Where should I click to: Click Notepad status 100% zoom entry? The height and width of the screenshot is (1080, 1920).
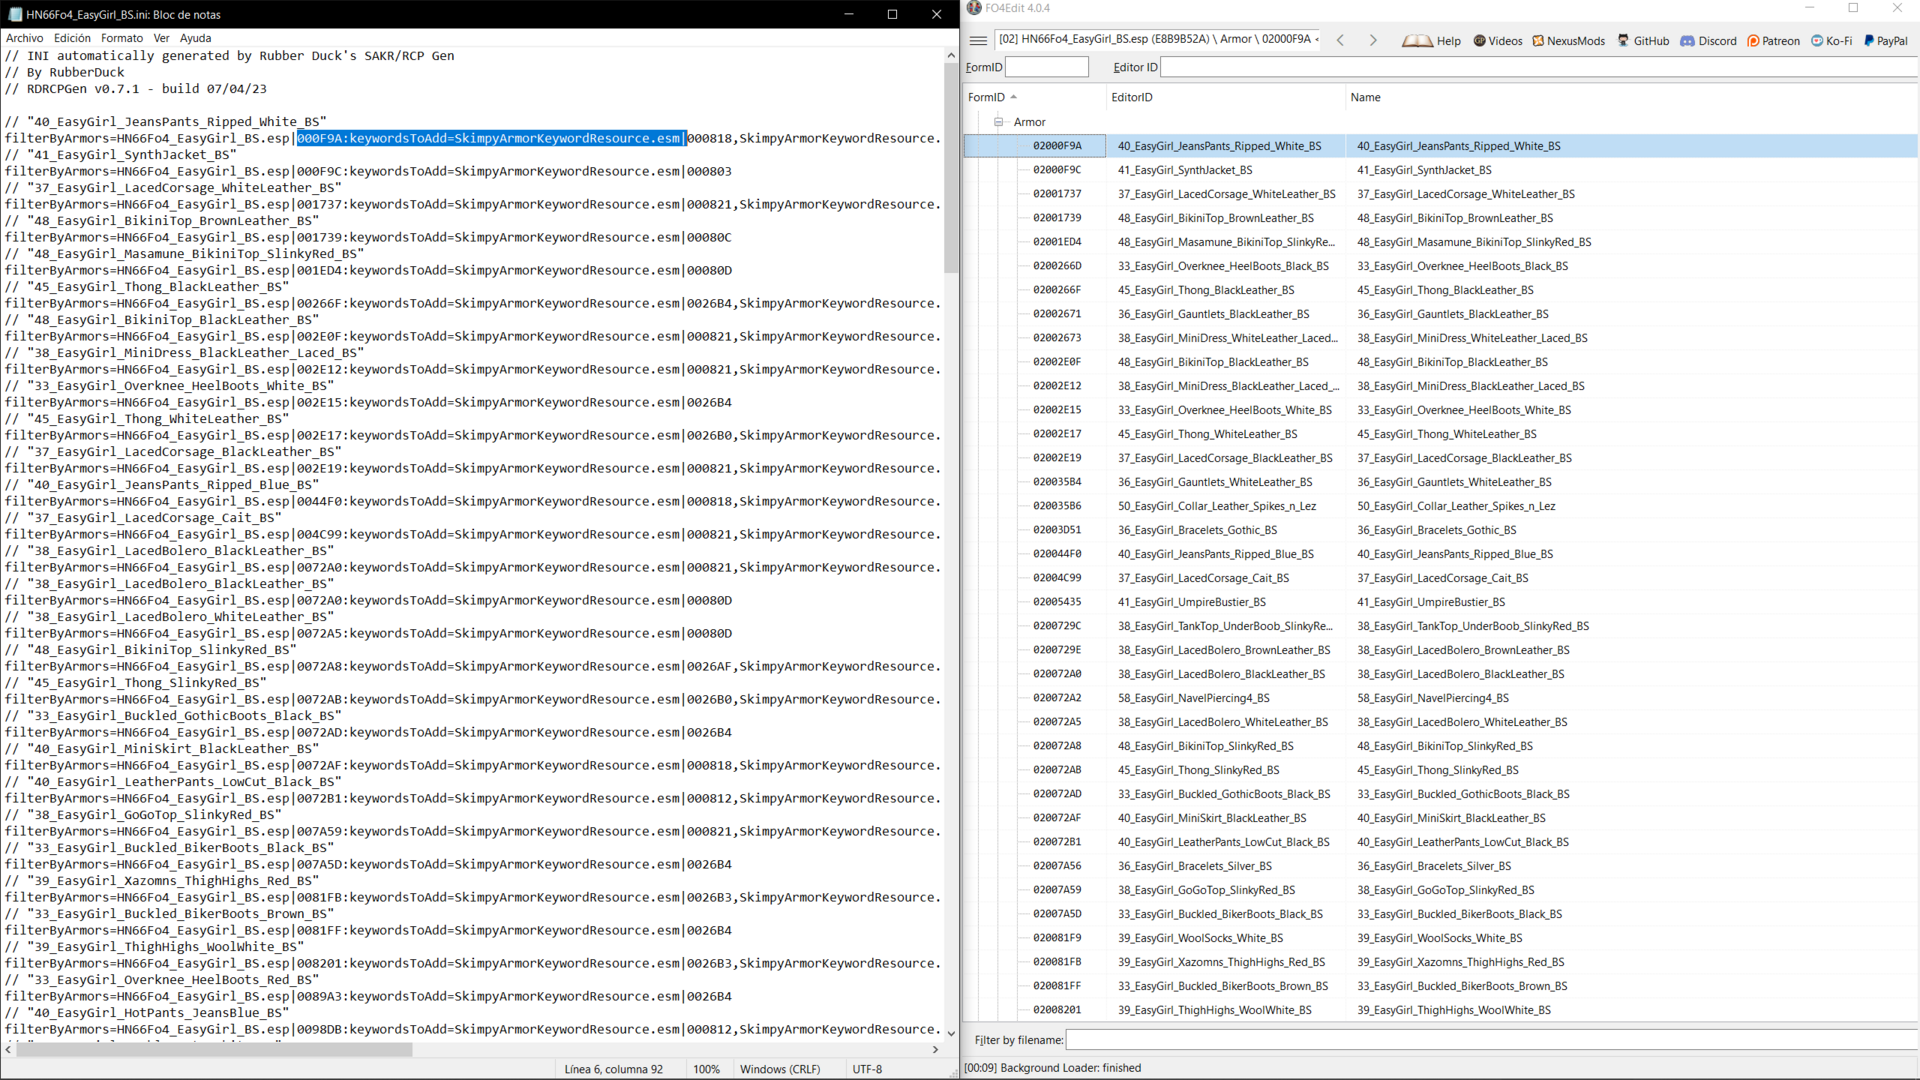pos(706,1069)
